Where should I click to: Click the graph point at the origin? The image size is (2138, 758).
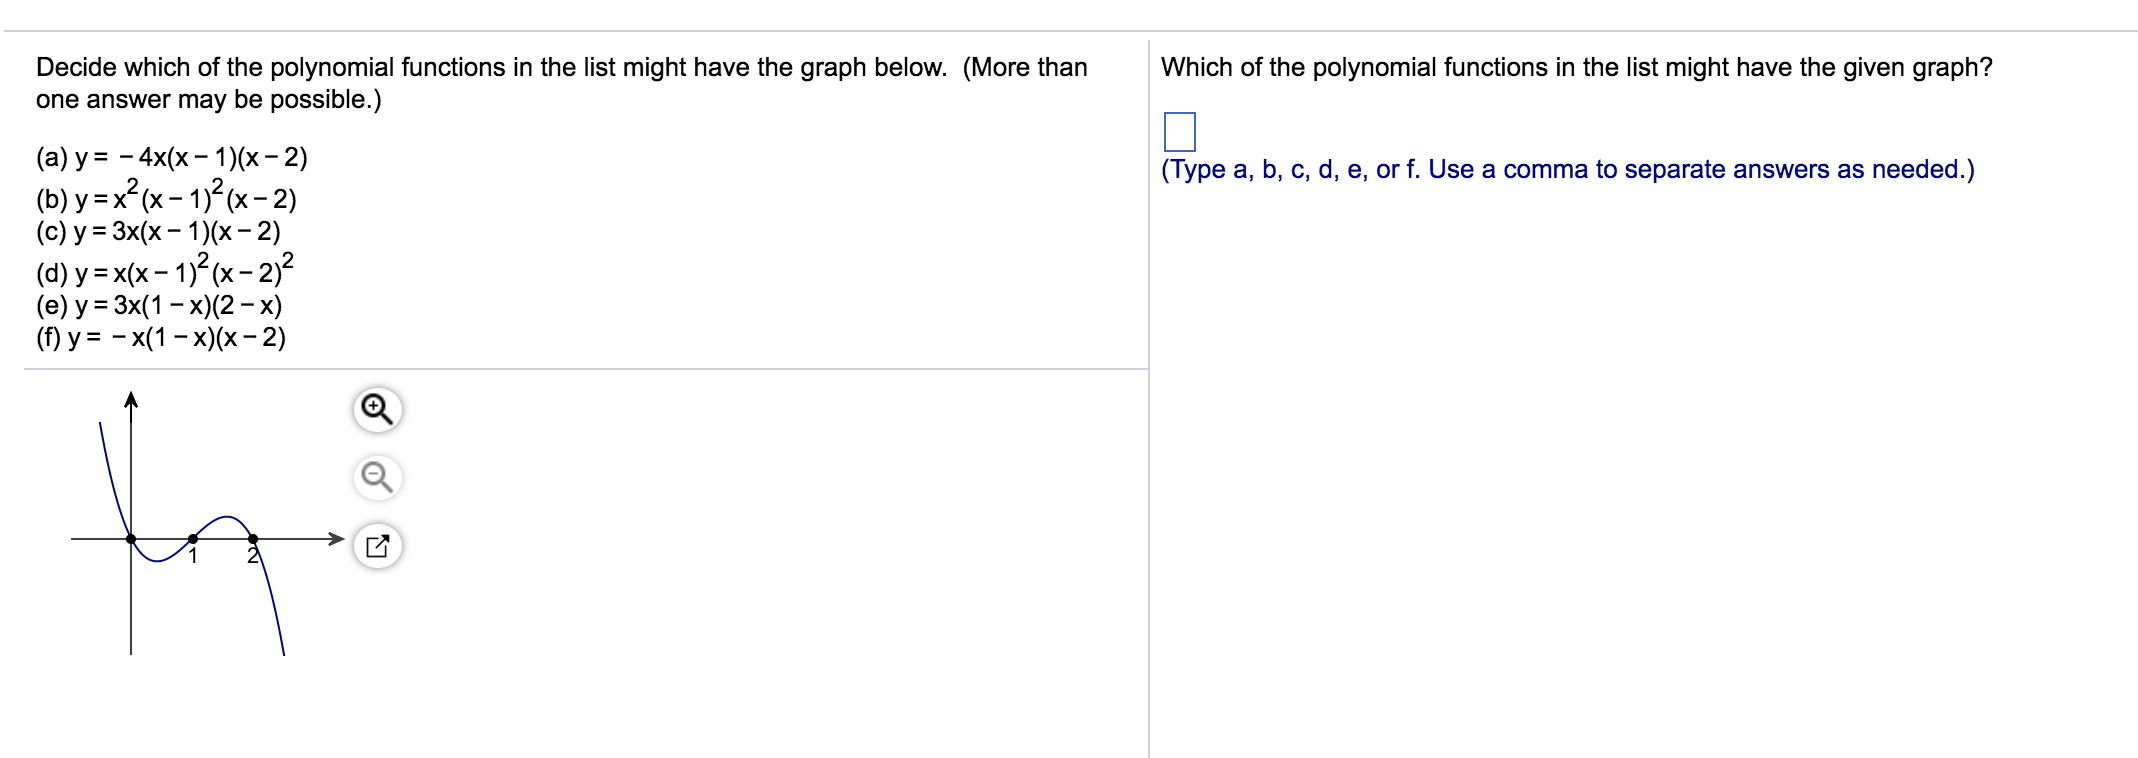(x=131, y=539)
